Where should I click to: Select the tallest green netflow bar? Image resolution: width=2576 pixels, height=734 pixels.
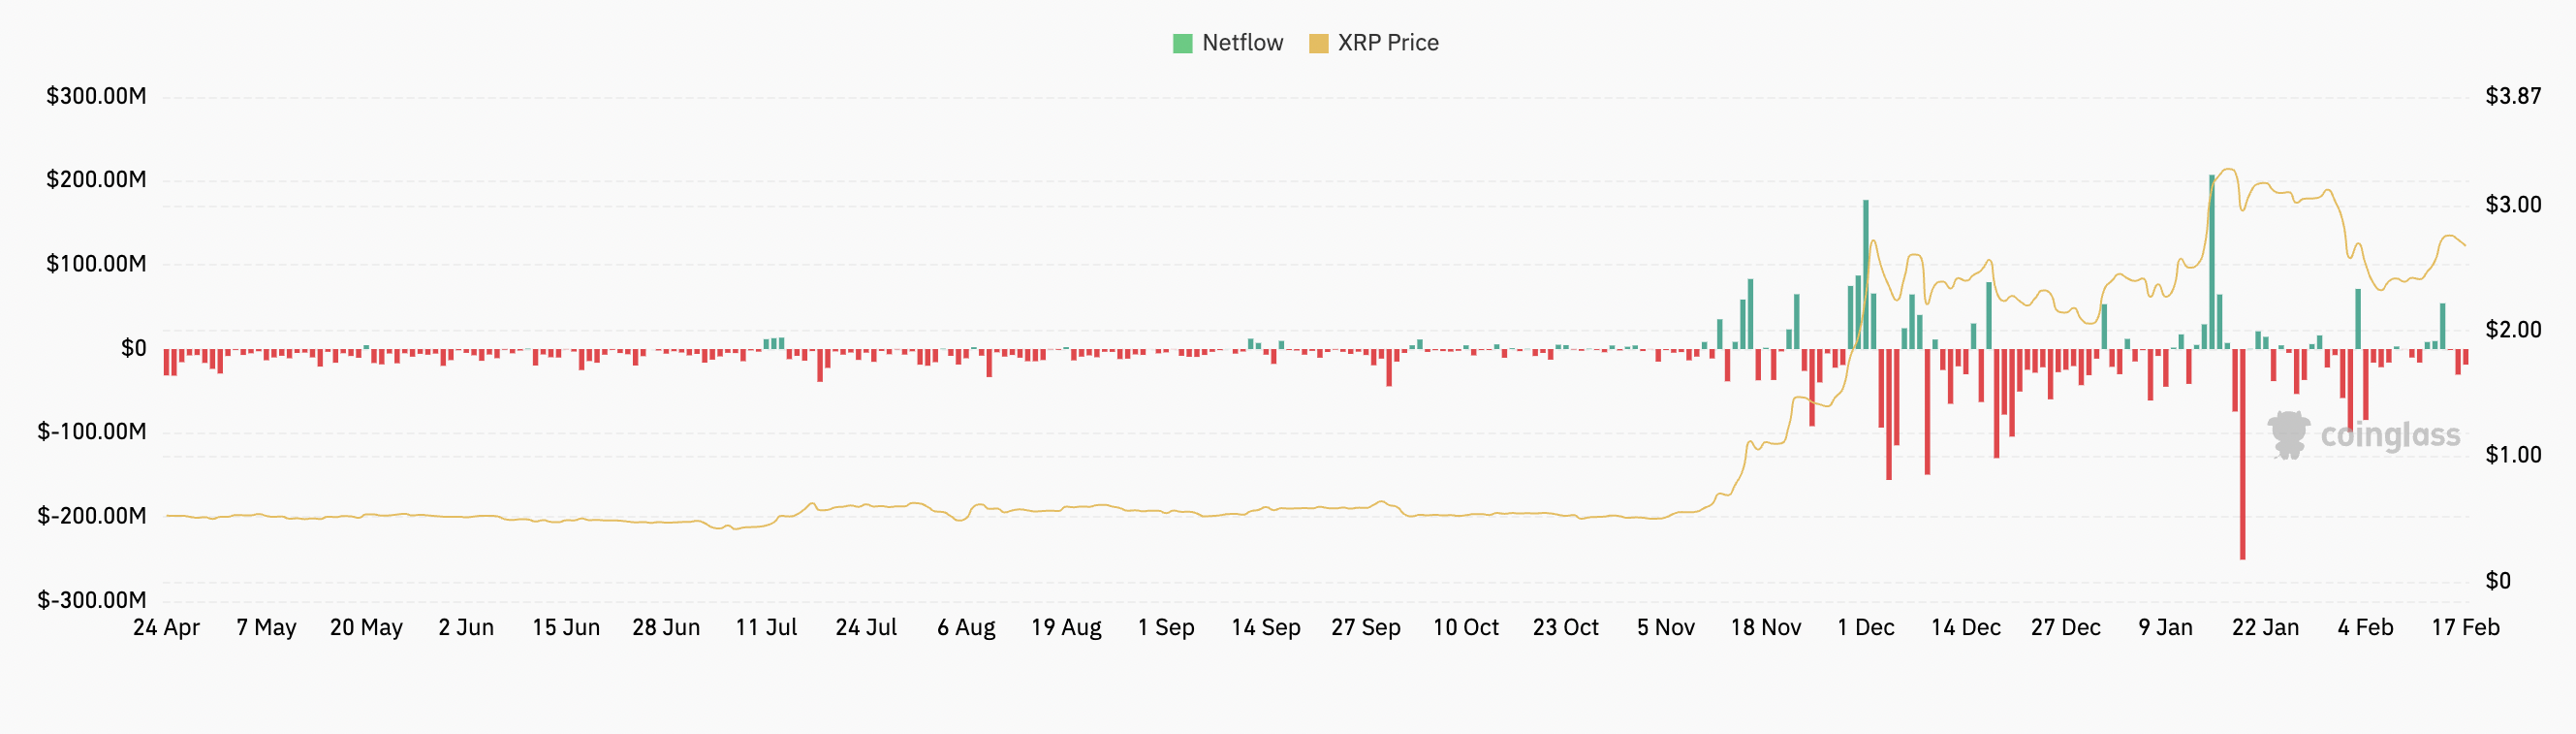[2211, 260]
